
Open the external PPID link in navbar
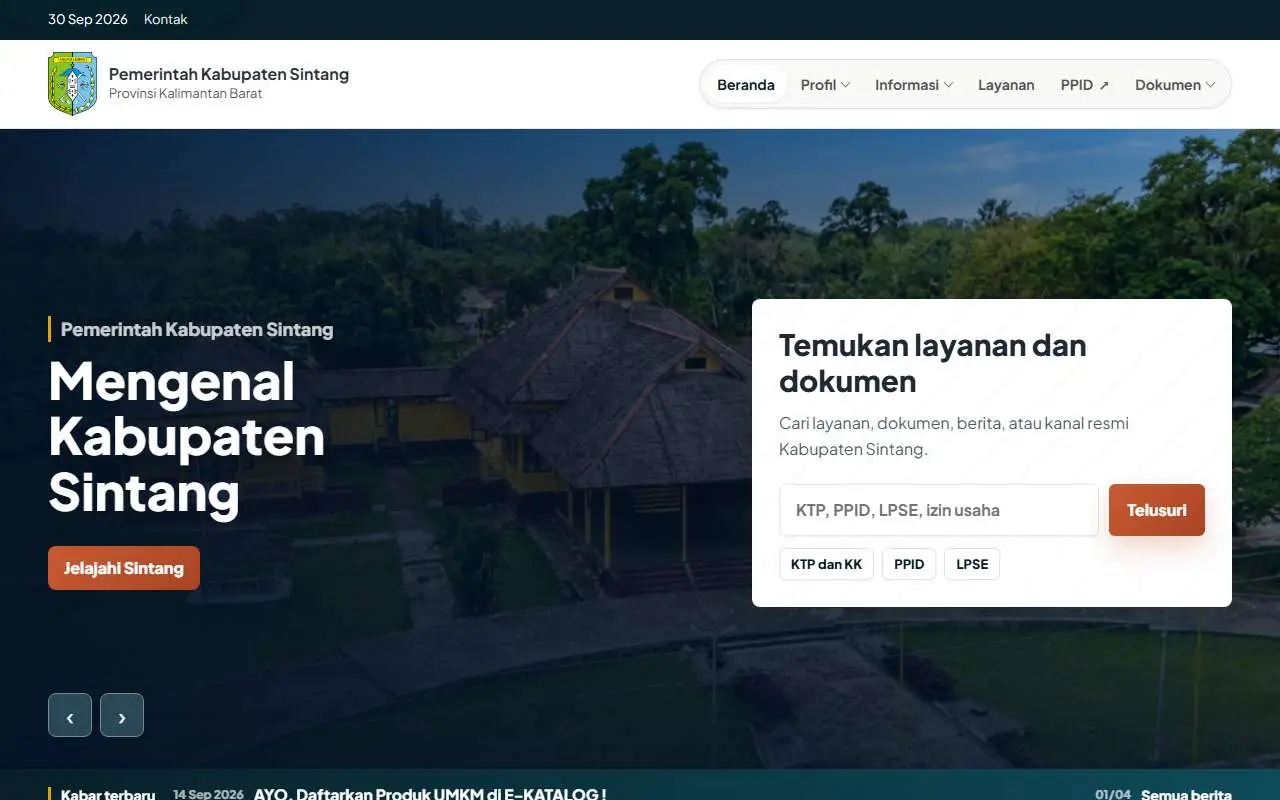pos(1085,85)
